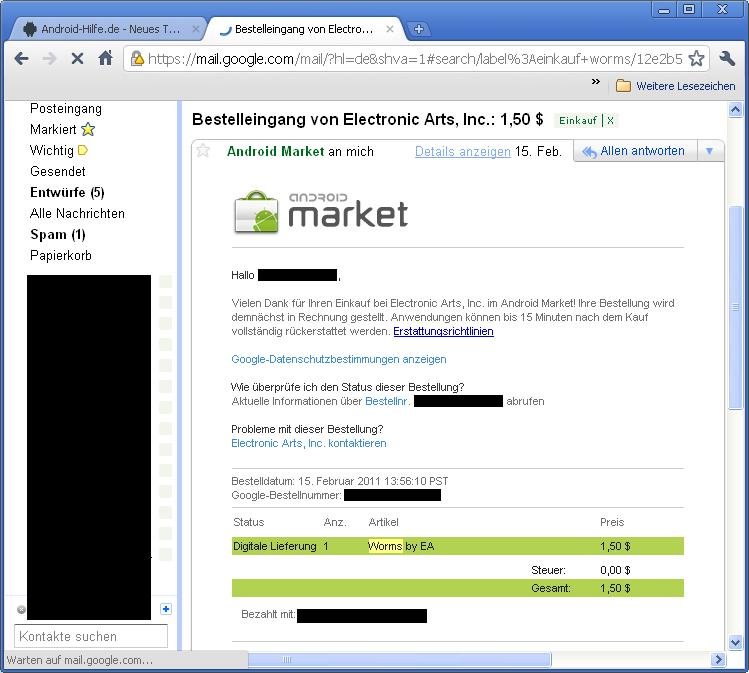Viewport: 749px width, 673px height.
Task: Expand the reply options dropdown arrow
Action: pos(709,151)
